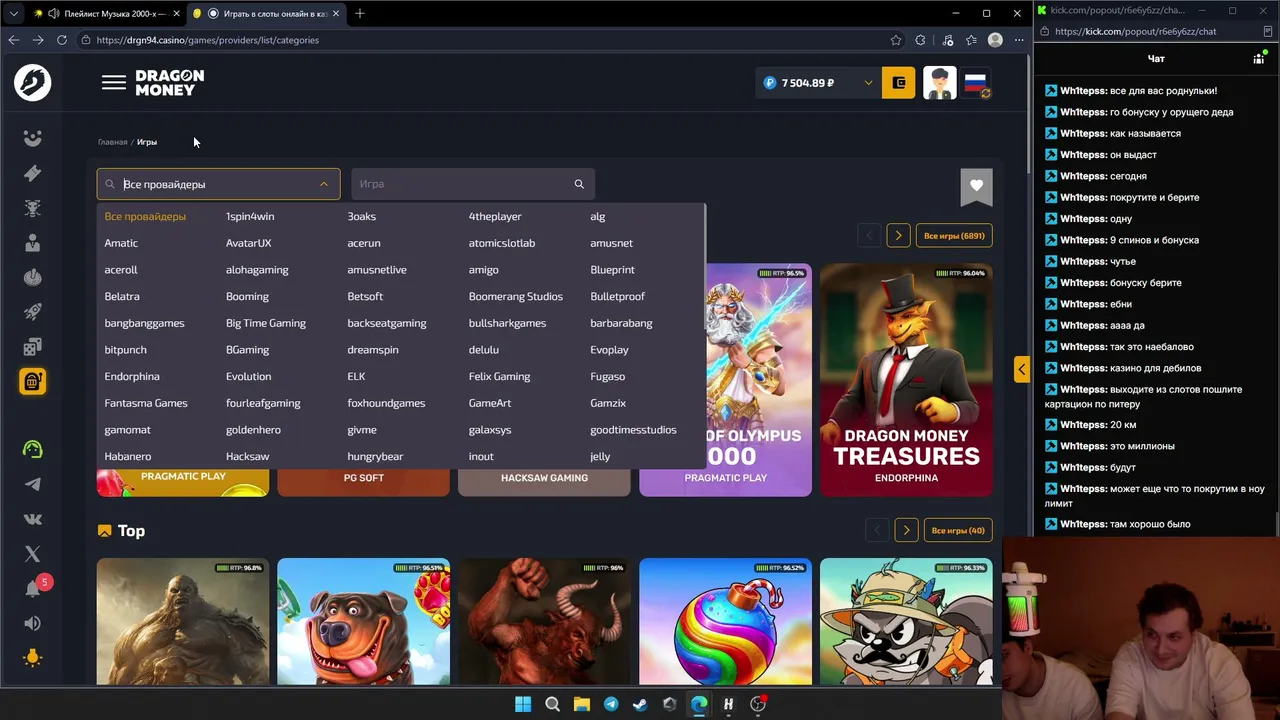Open the Dragon Money Treasures game card
Viewport: 1280px width, 720px height.
tap(906, 380)
